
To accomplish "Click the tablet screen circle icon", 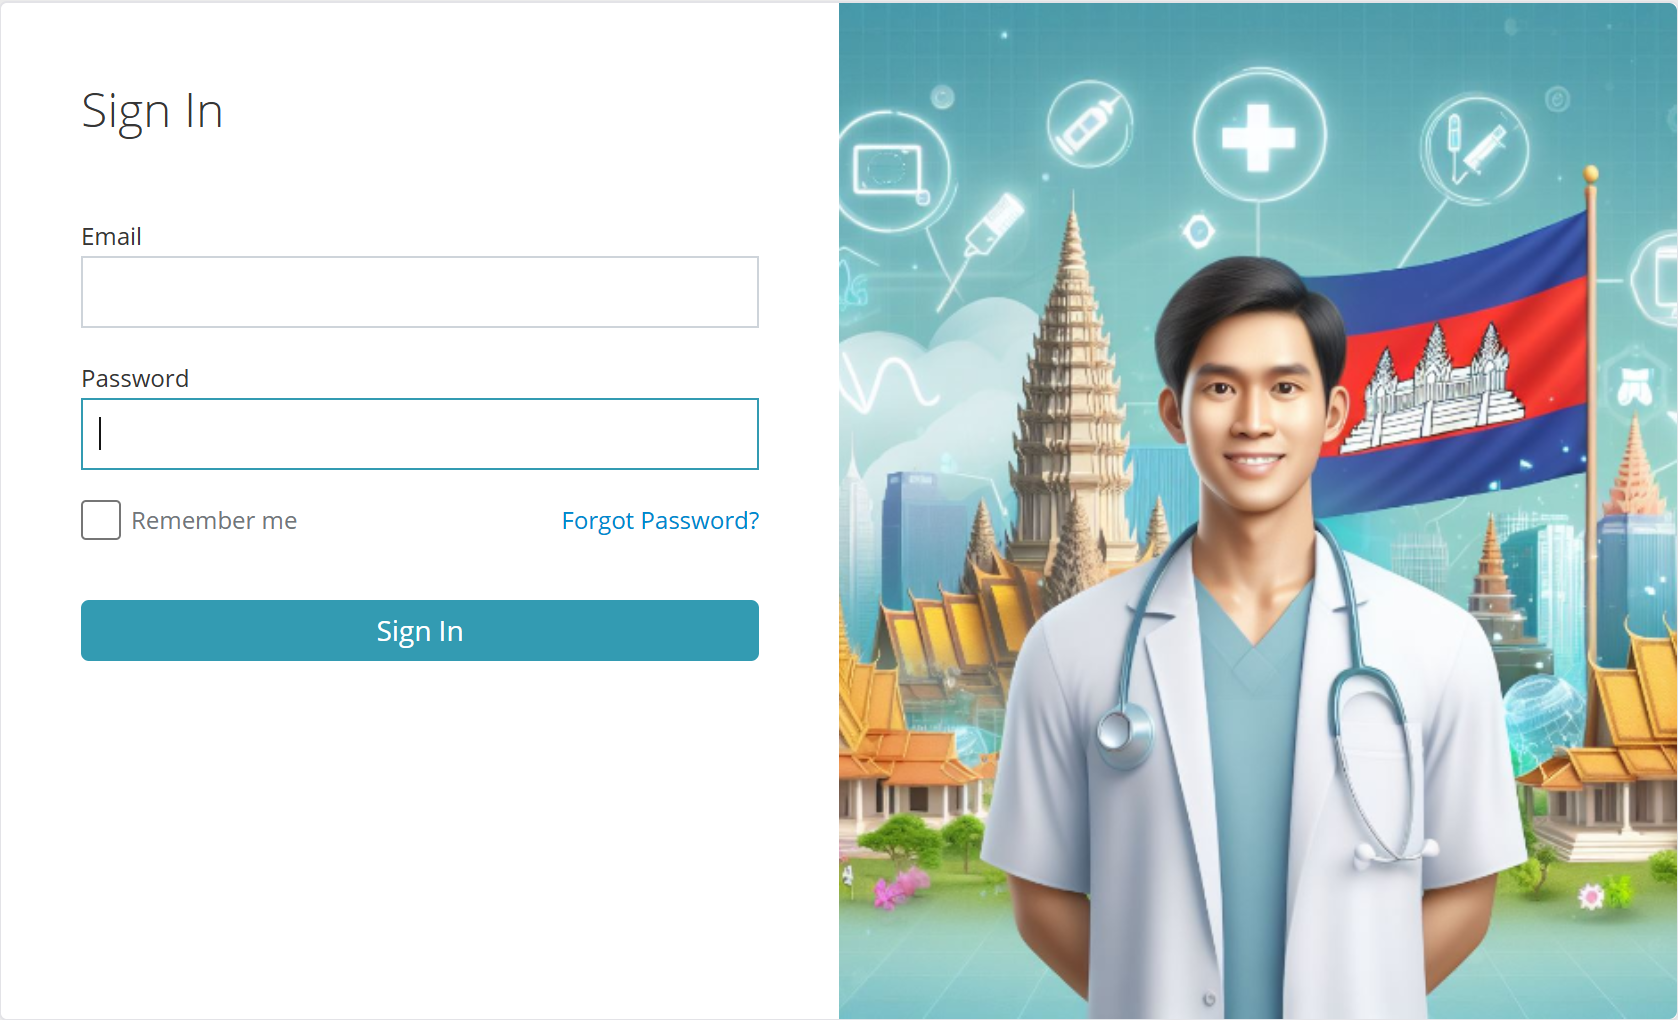I will click(888, 171).
